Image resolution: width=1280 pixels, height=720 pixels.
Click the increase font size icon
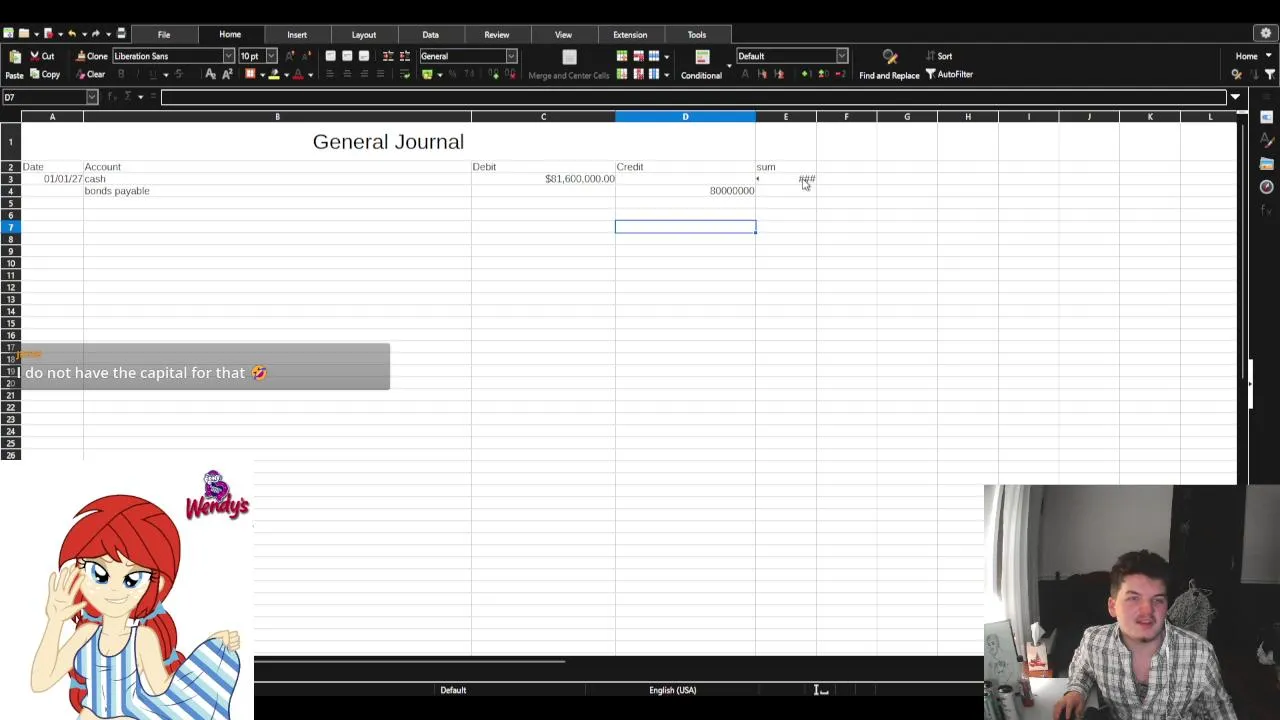(290, 56)
